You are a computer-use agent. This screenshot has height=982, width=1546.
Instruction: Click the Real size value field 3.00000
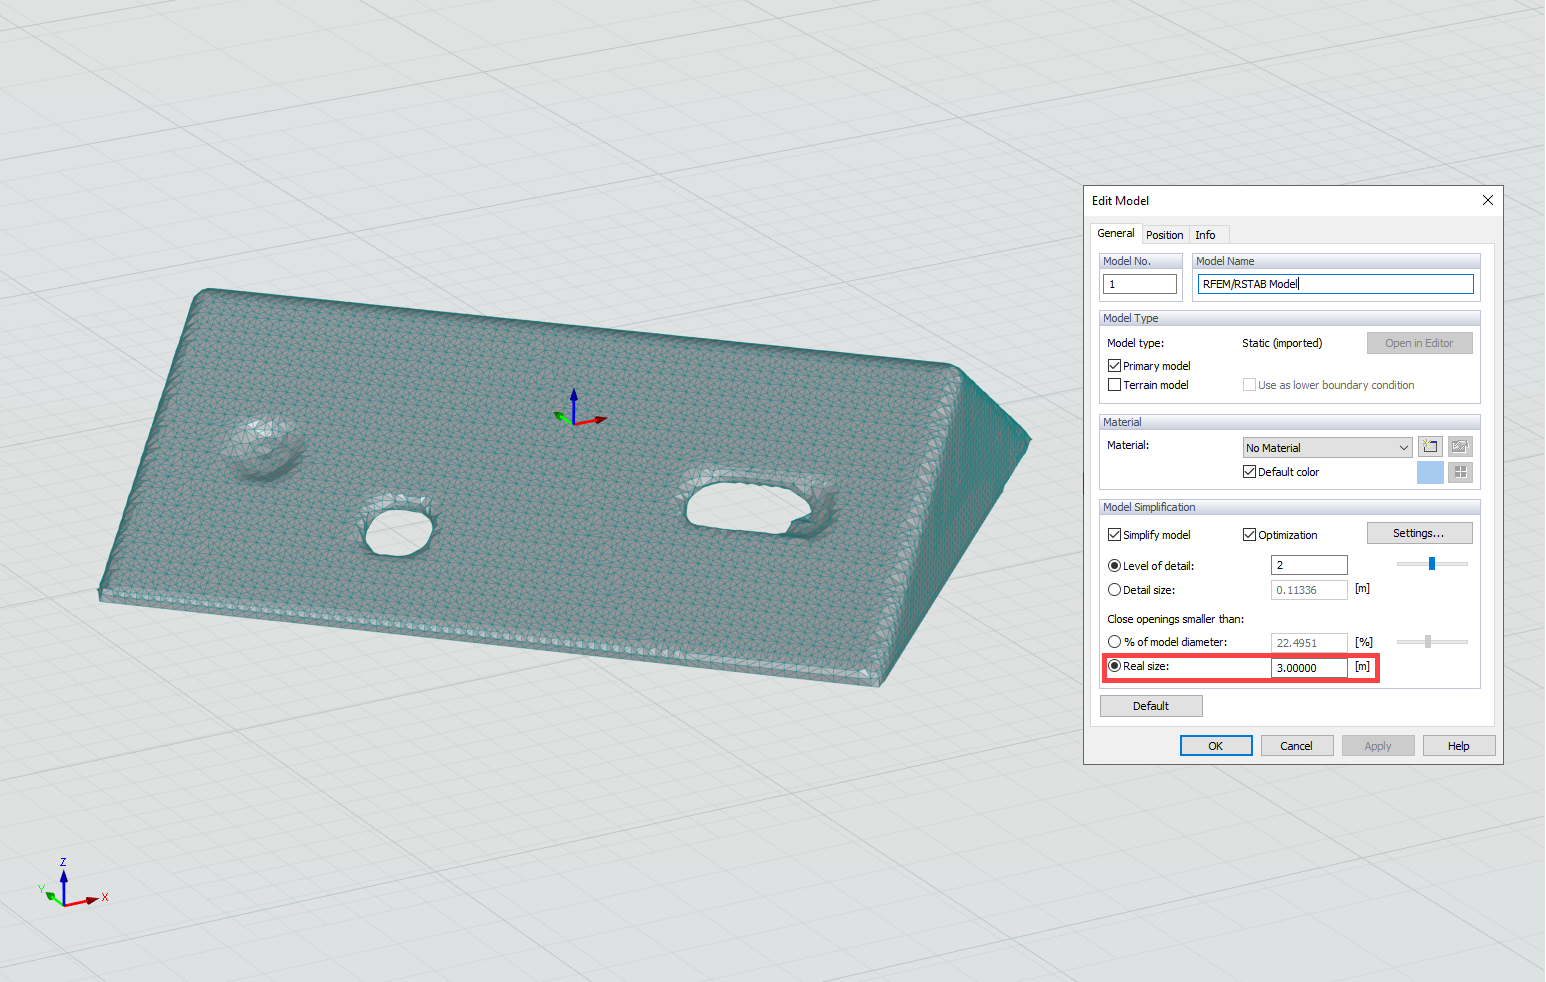(1309, 668)
